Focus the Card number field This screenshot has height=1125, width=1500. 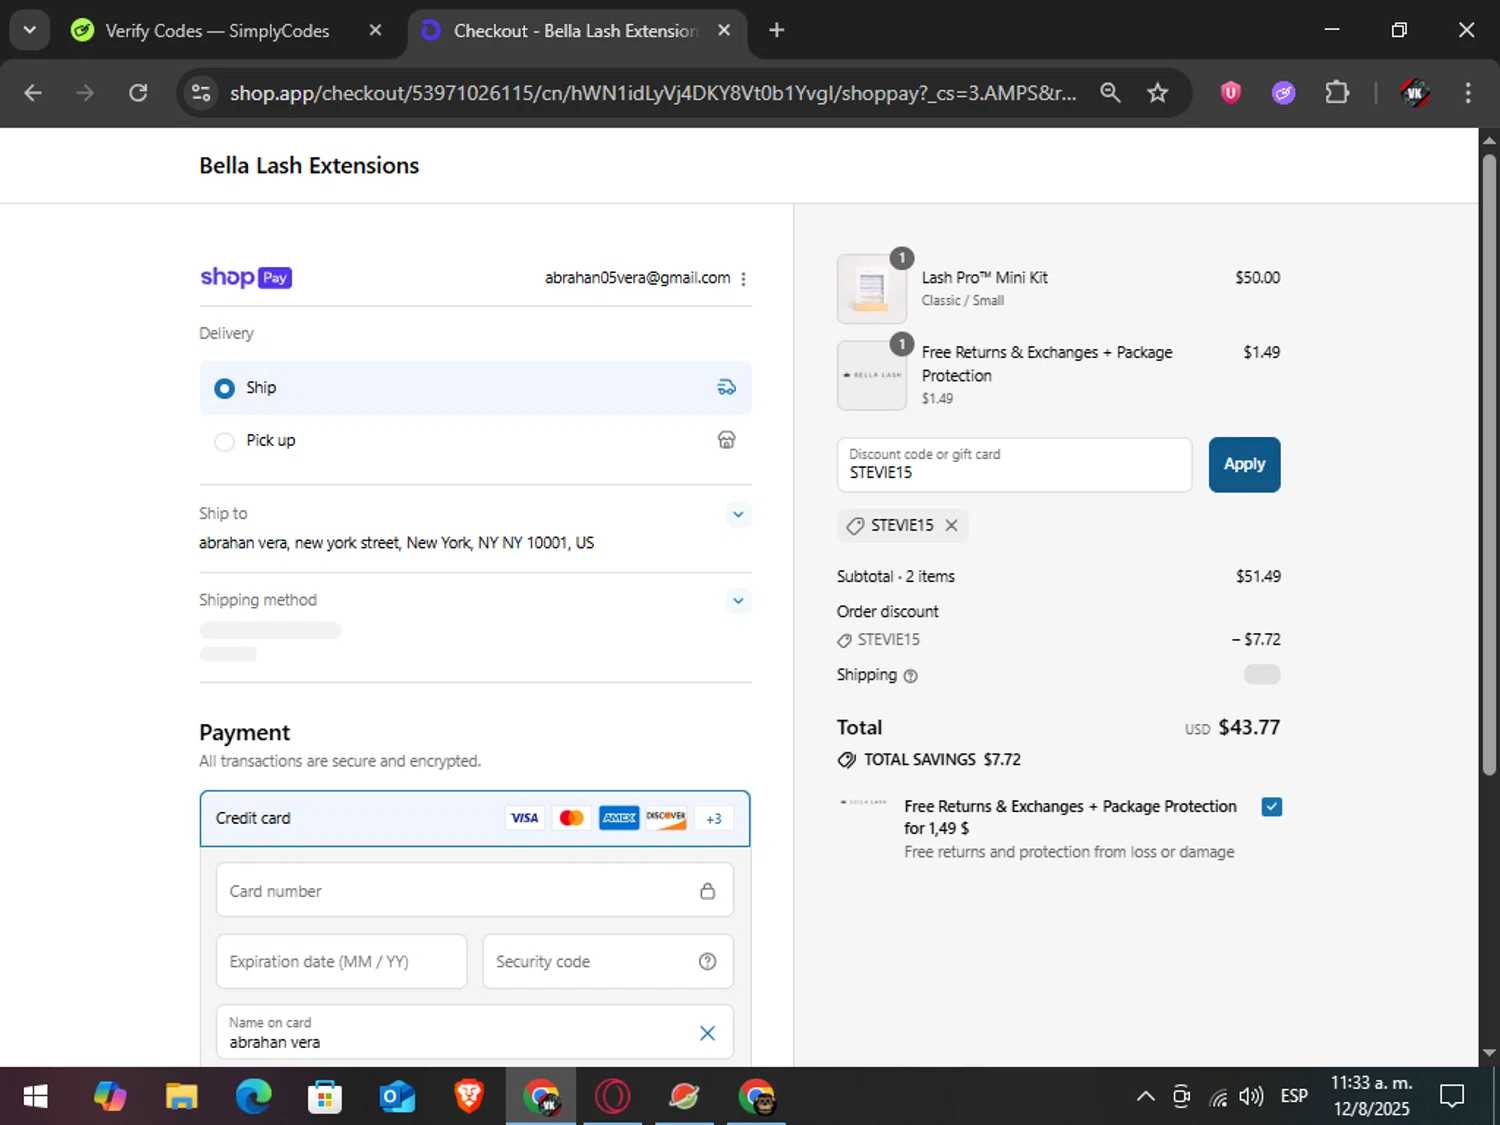point(475,891)
